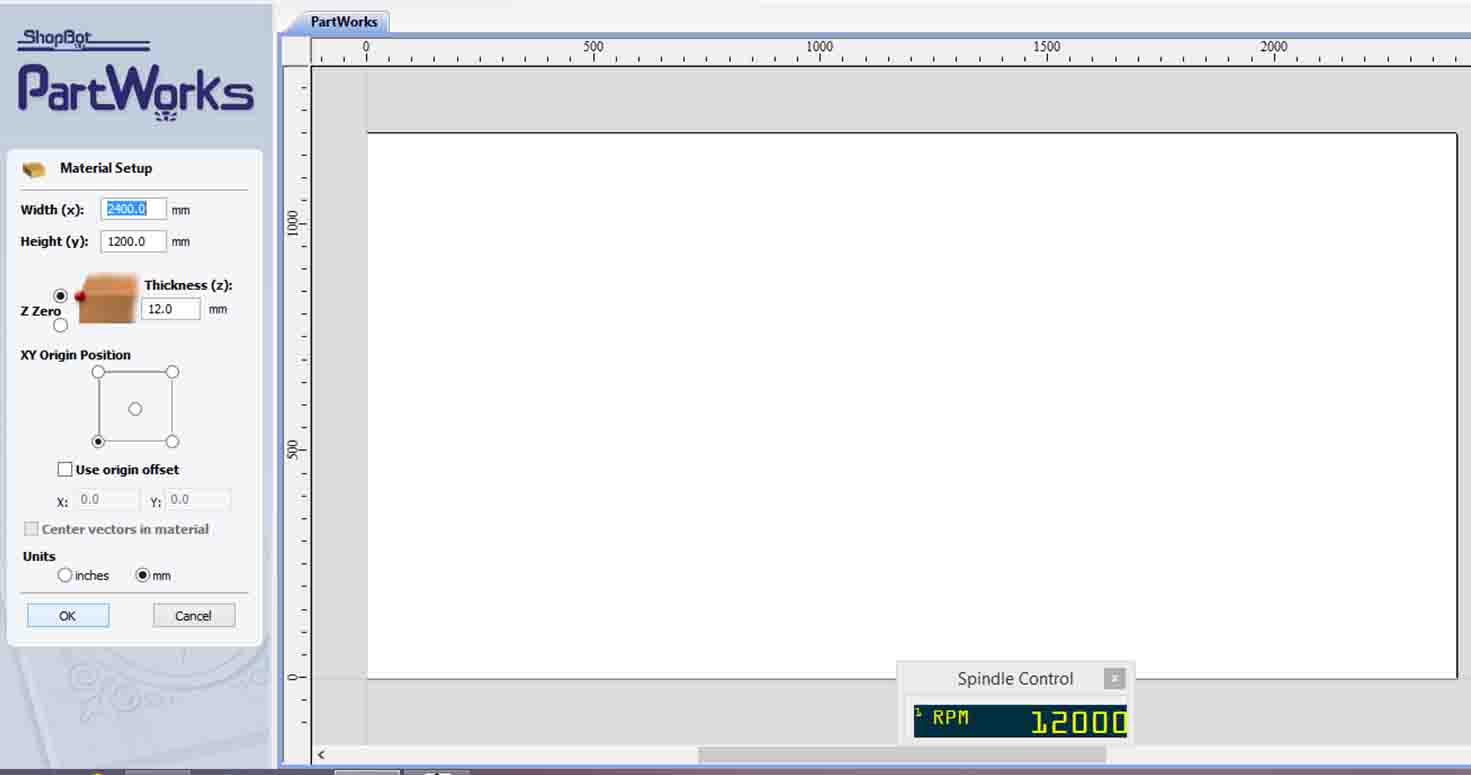The width and height of the screenshot is (1471, 775).
Task: Select mm units
Action: (x=142, y=575)
